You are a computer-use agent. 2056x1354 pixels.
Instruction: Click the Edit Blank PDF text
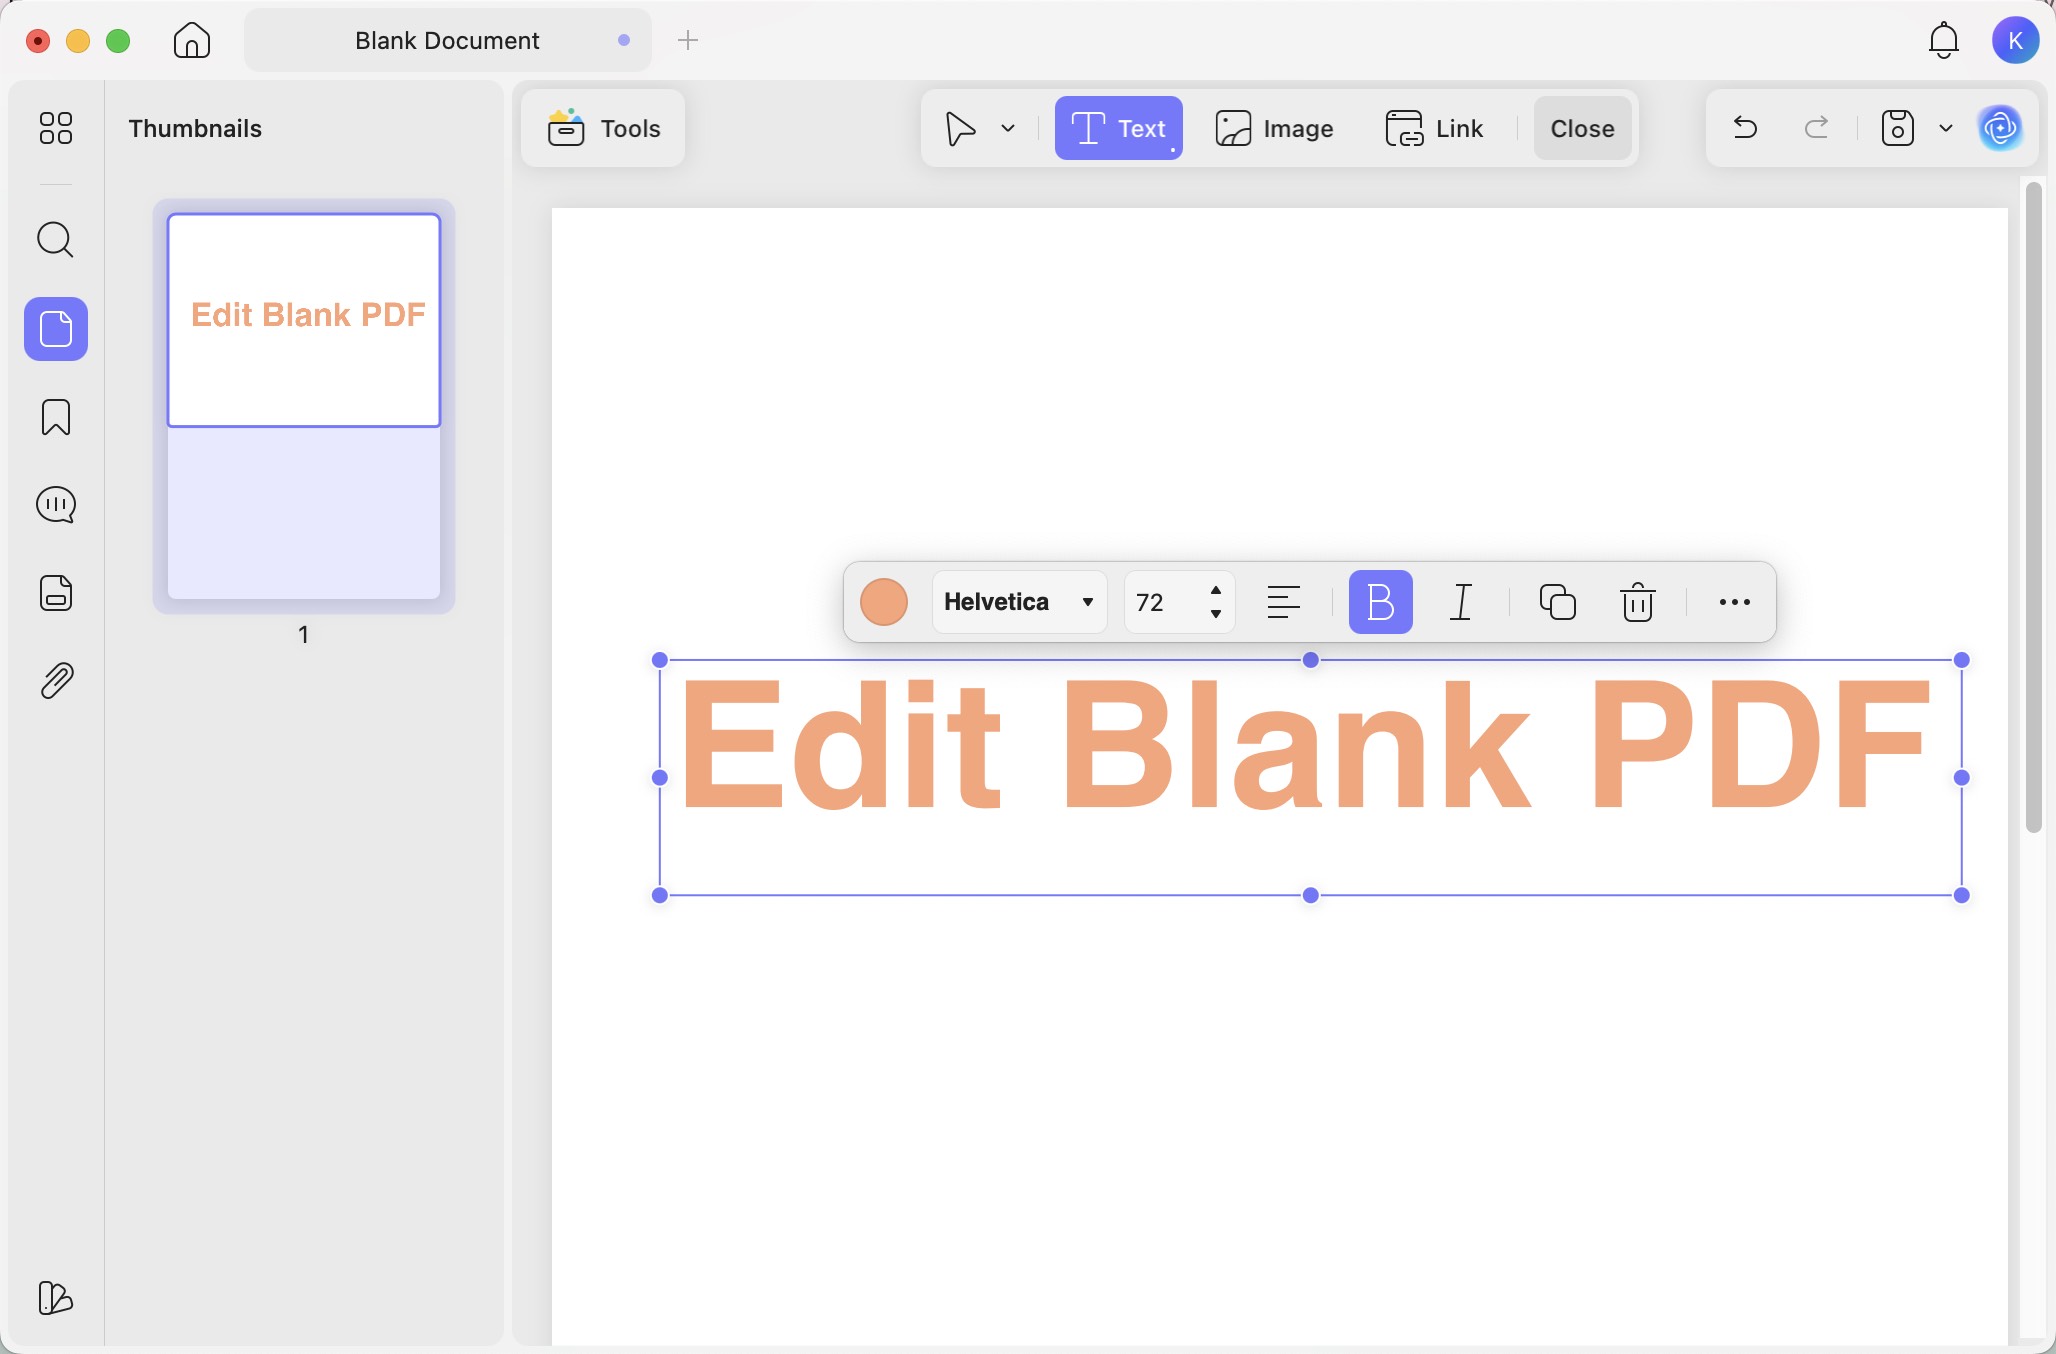(1304, 744)
